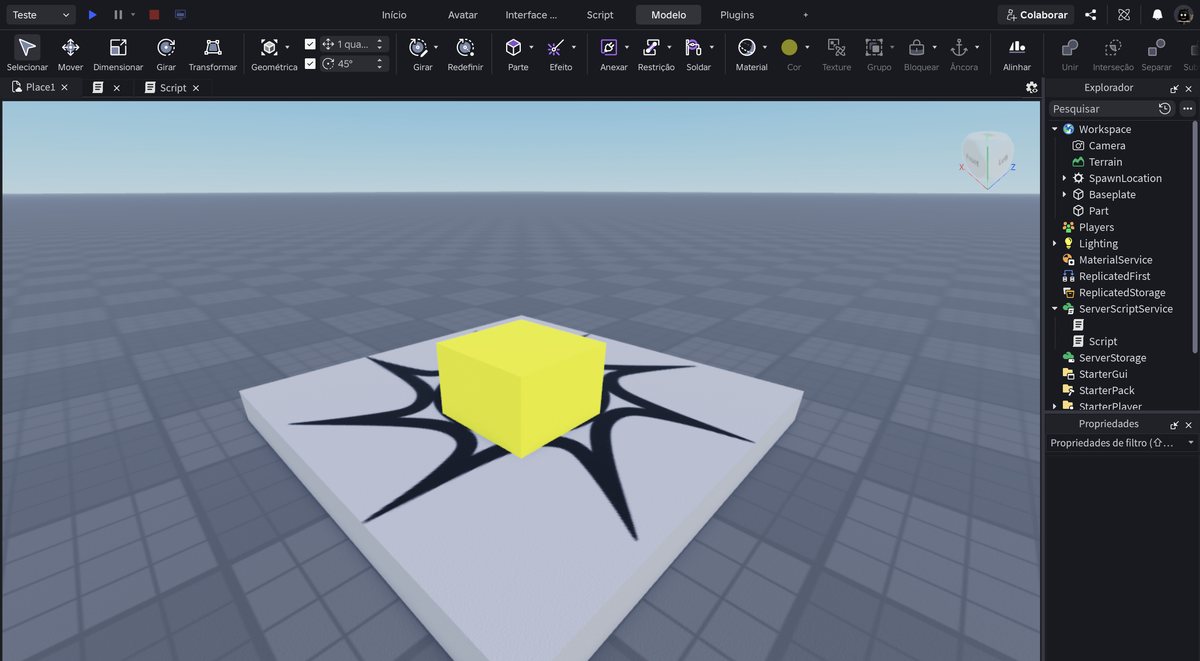Close the Place1 tab
This screenshot has width=1200, height=661.
click(64, 87)
